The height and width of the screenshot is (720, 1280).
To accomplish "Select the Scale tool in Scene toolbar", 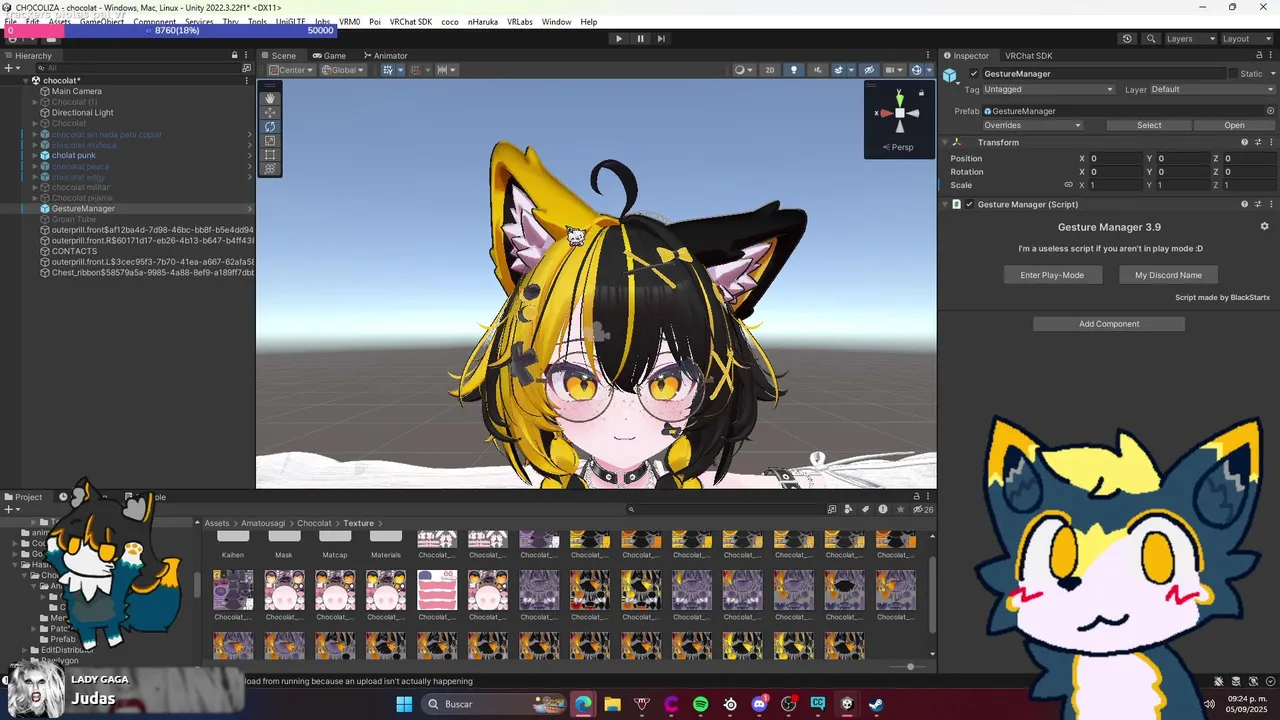I will 270,141.
